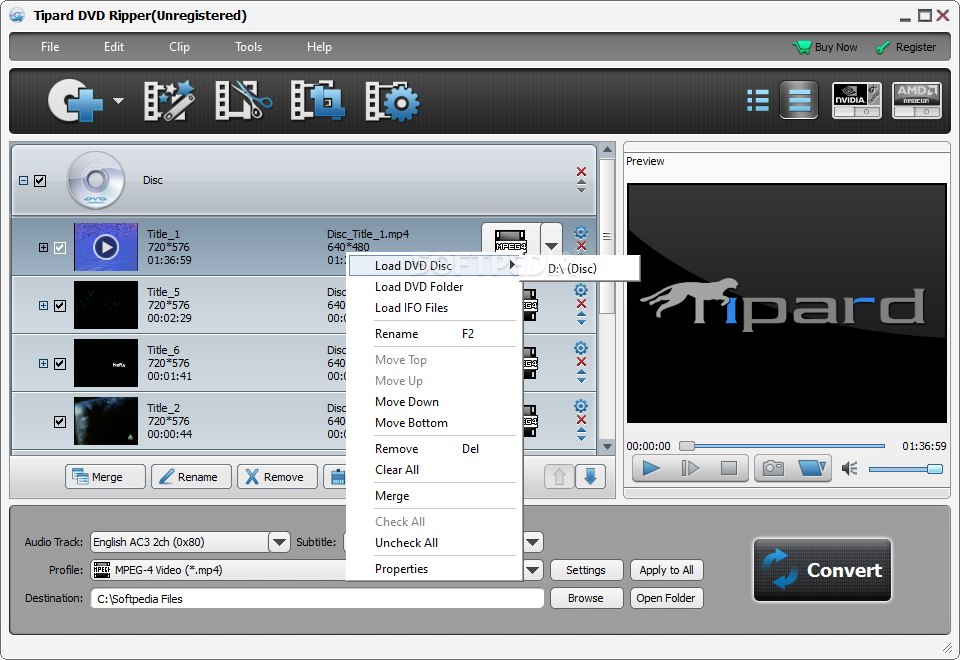960x660 pixels.
Task: Open Title_1 MPEG4 format icon
Action: pyautogui.click(x=511, y=241)
